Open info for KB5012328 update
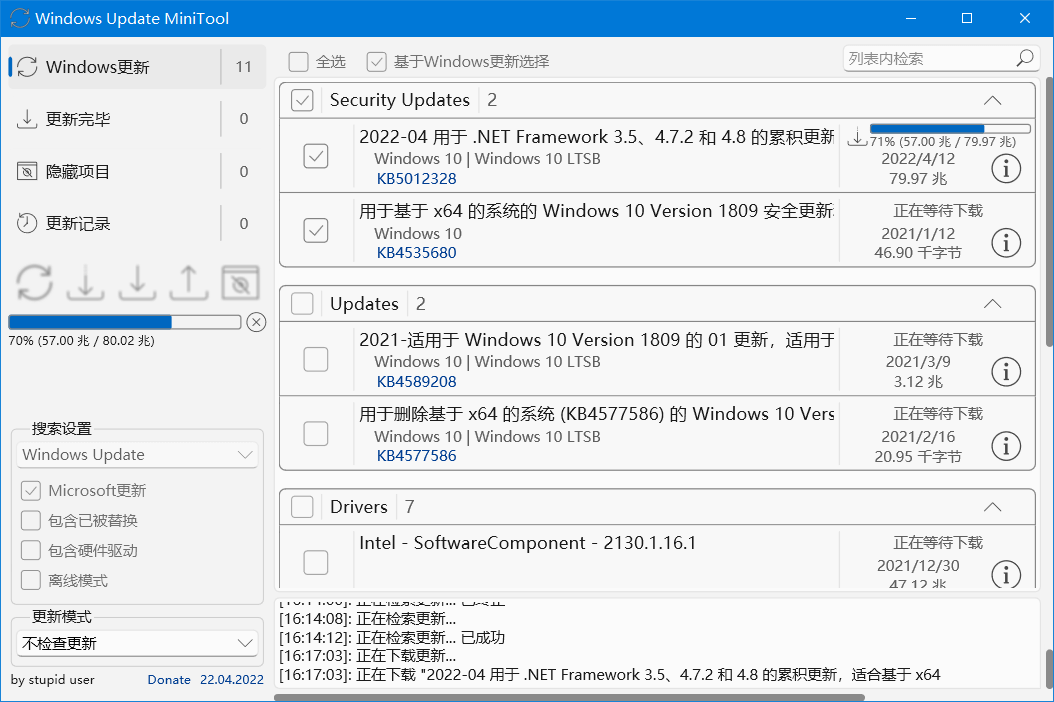Image resolution: width=1054 pixels, height=702 pixels. tap(1006, 169)
